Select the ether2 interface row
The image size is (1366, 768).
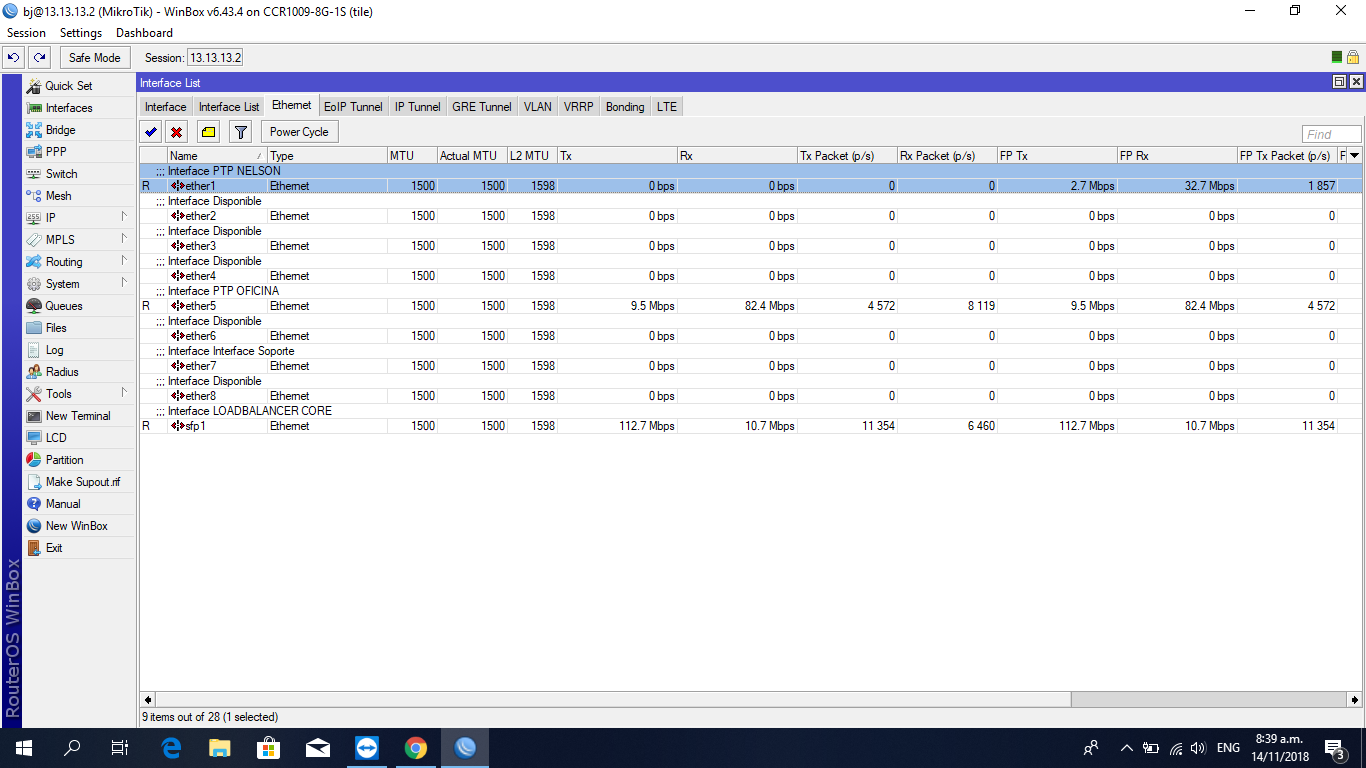pos(750,216)
